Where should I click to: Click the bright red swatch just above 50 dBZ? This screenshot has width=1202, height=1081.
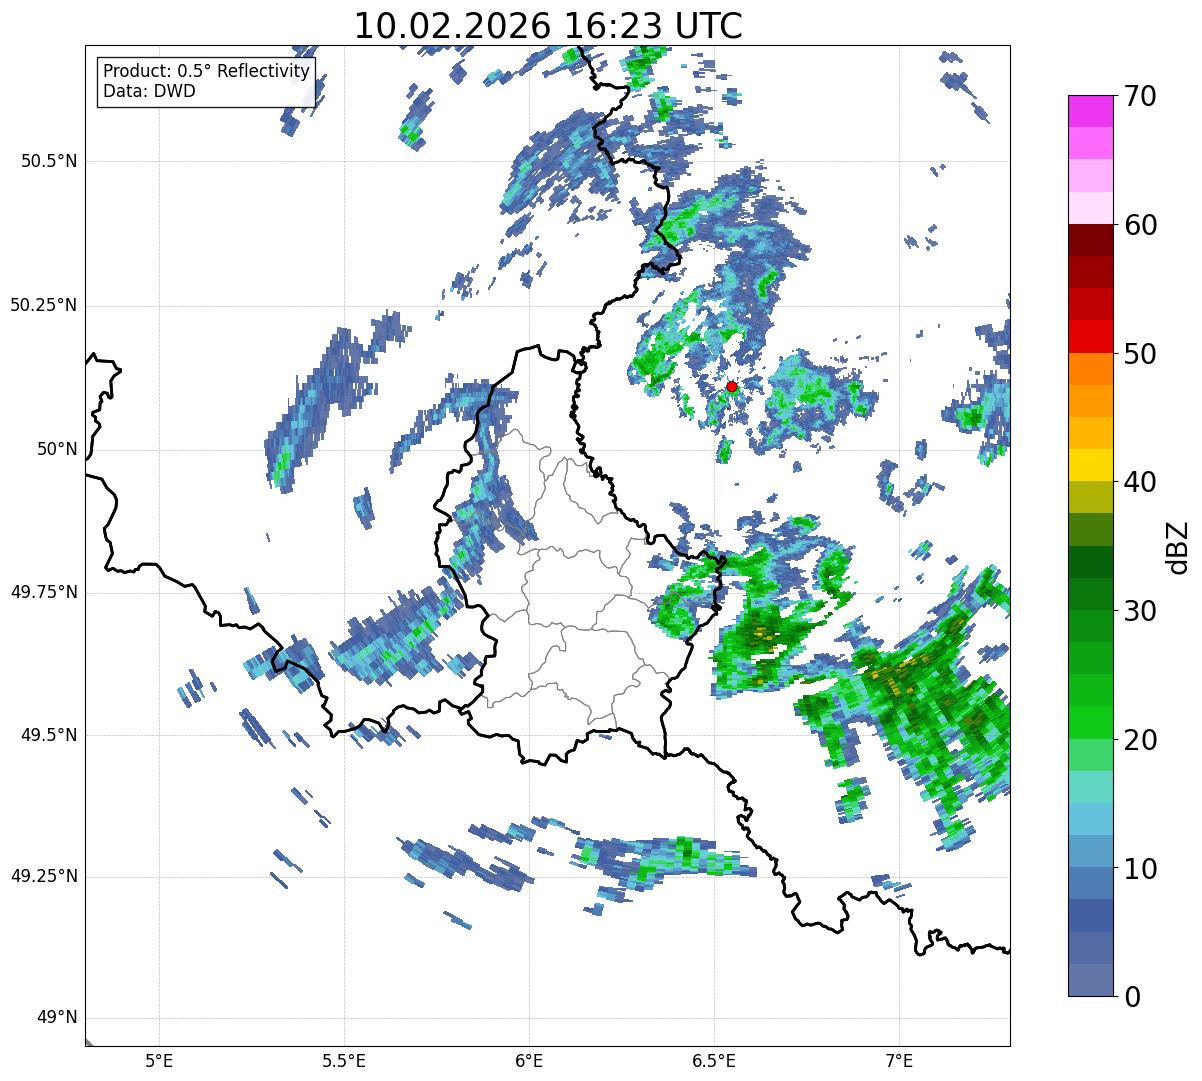tap(1090, 336)
